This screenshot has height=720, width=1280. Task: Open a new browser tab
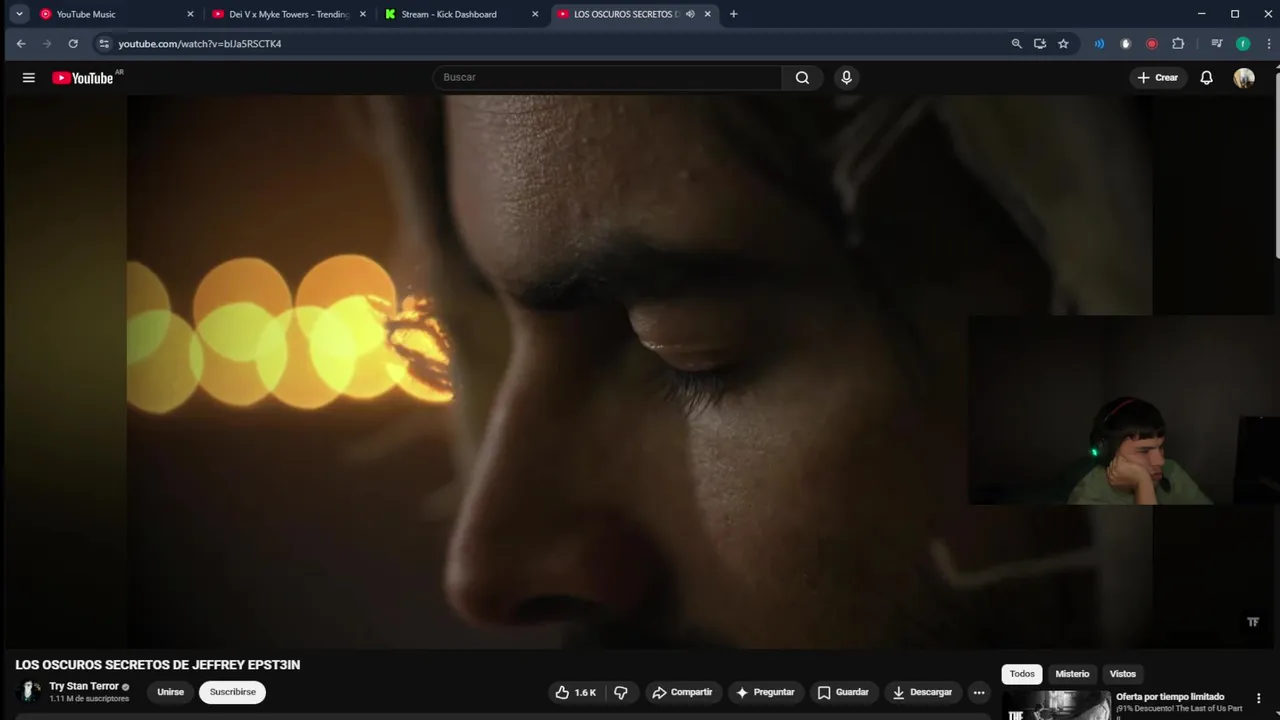click(733, 14)
